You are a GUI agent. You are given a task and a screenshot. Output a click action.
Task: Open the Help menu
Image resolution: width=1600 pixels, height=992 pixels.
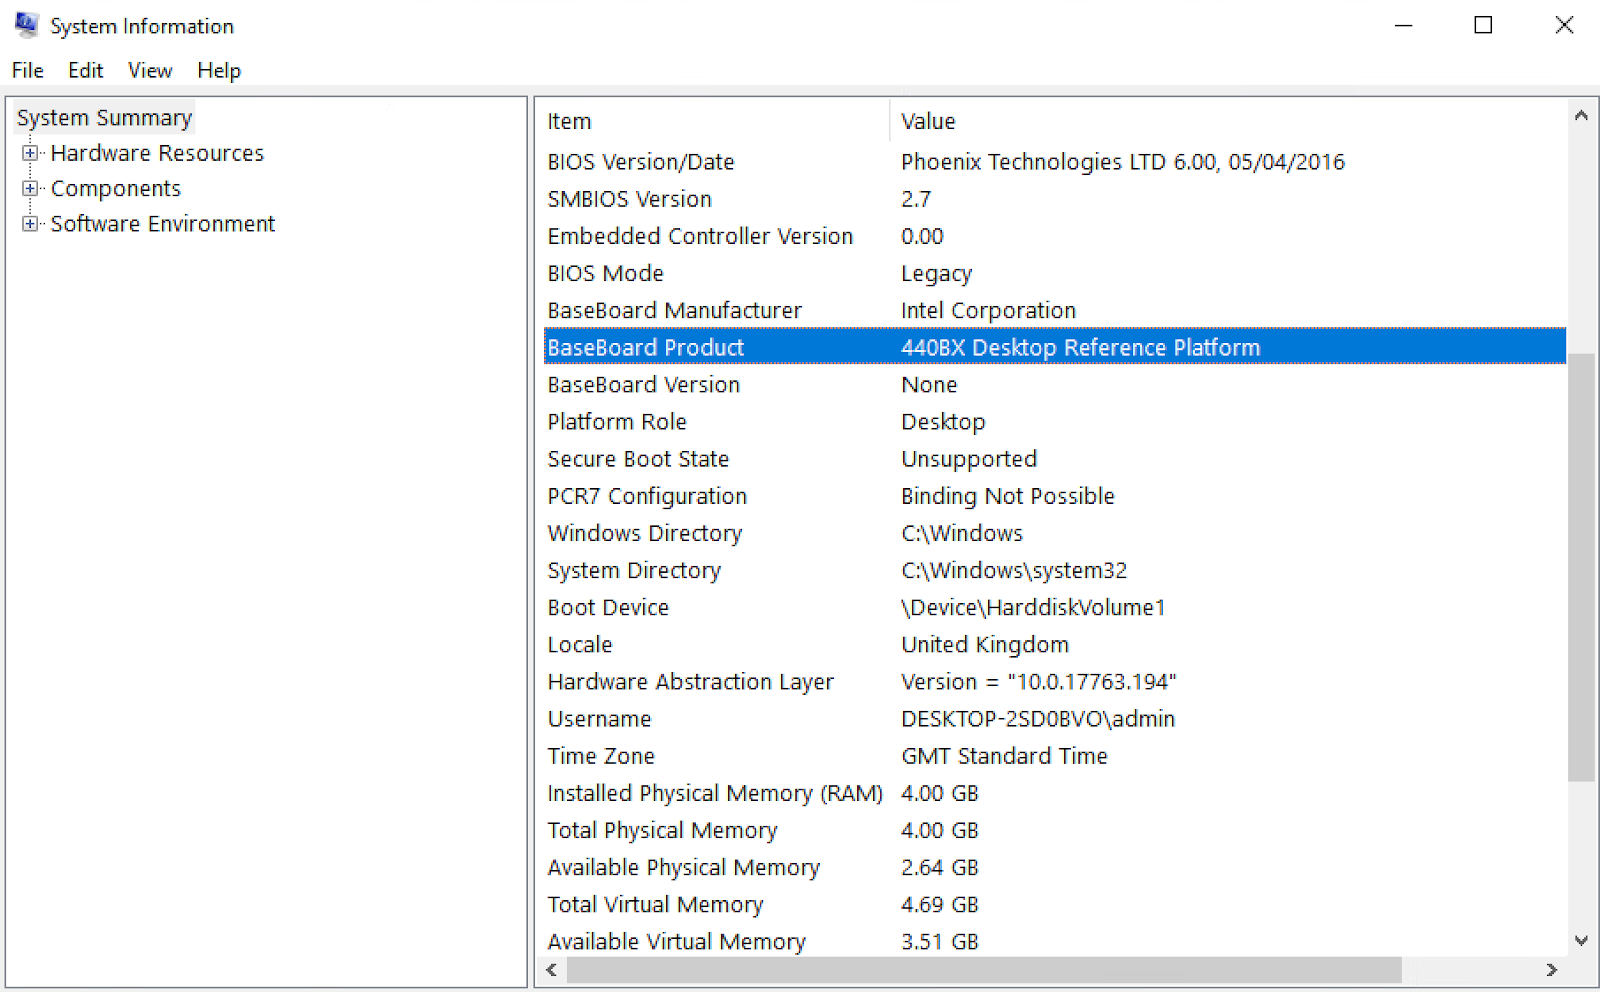(219, 70)
